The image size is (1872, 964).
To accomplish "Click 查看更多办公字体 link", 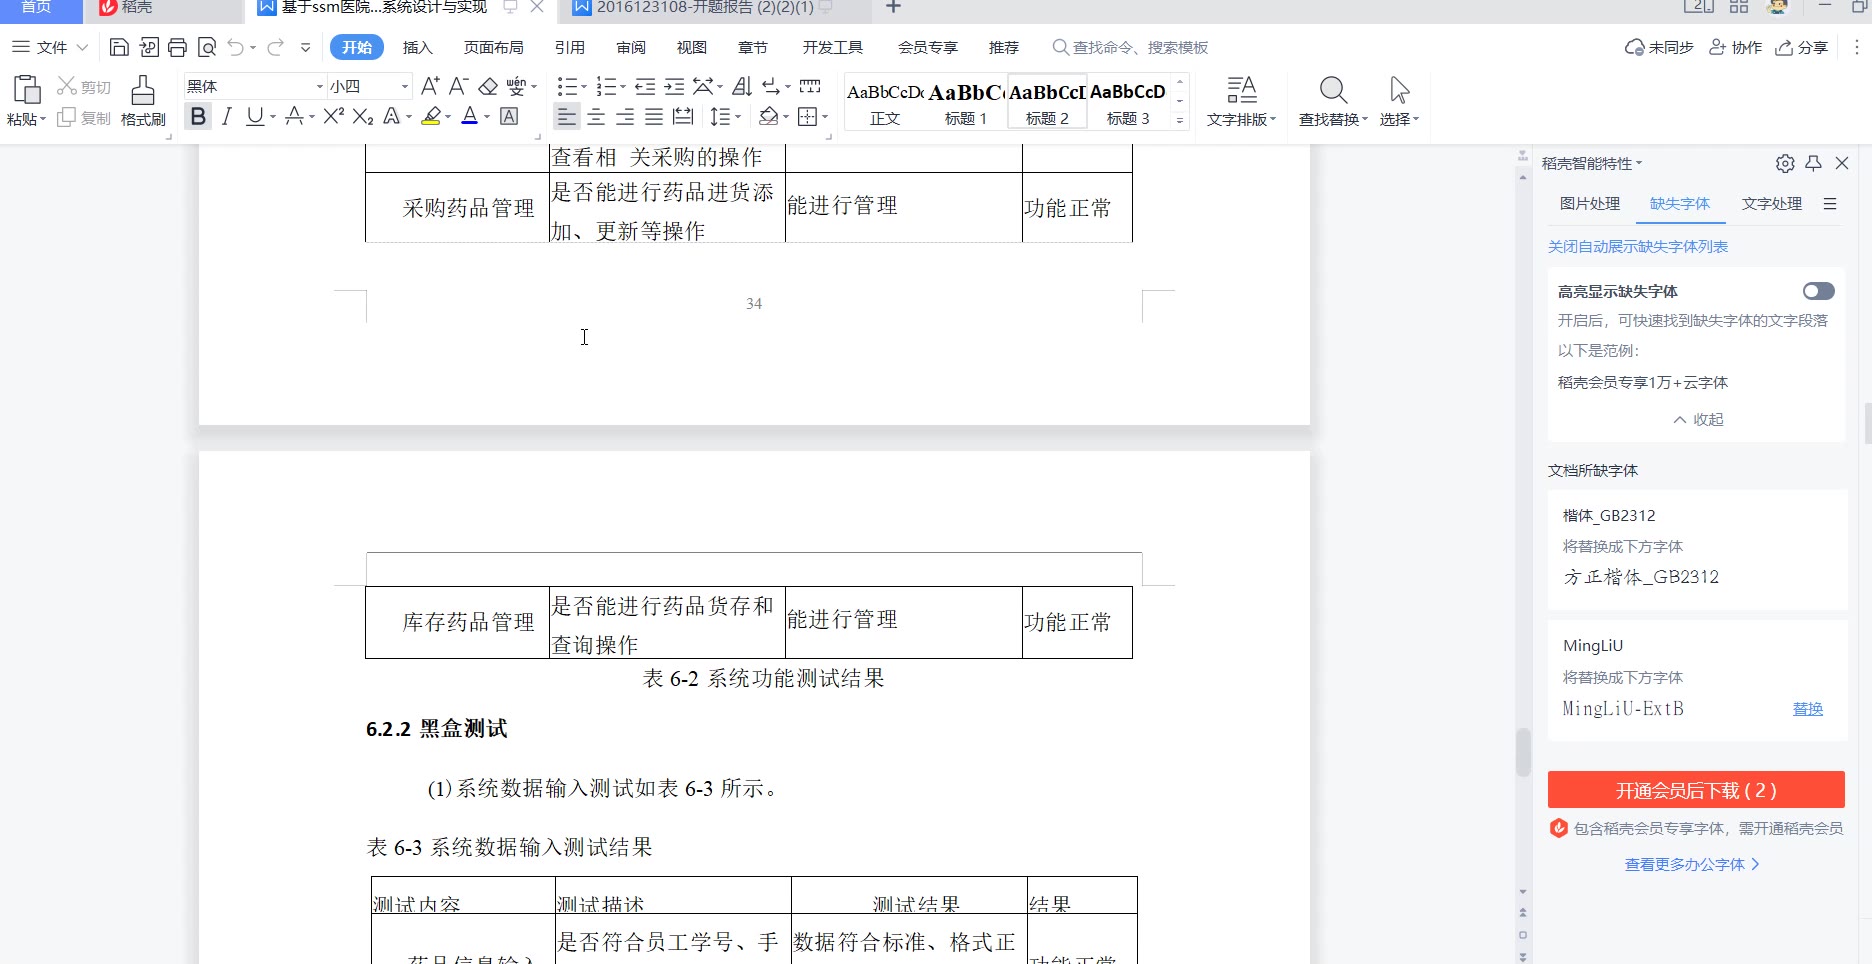I will 1692,864.
